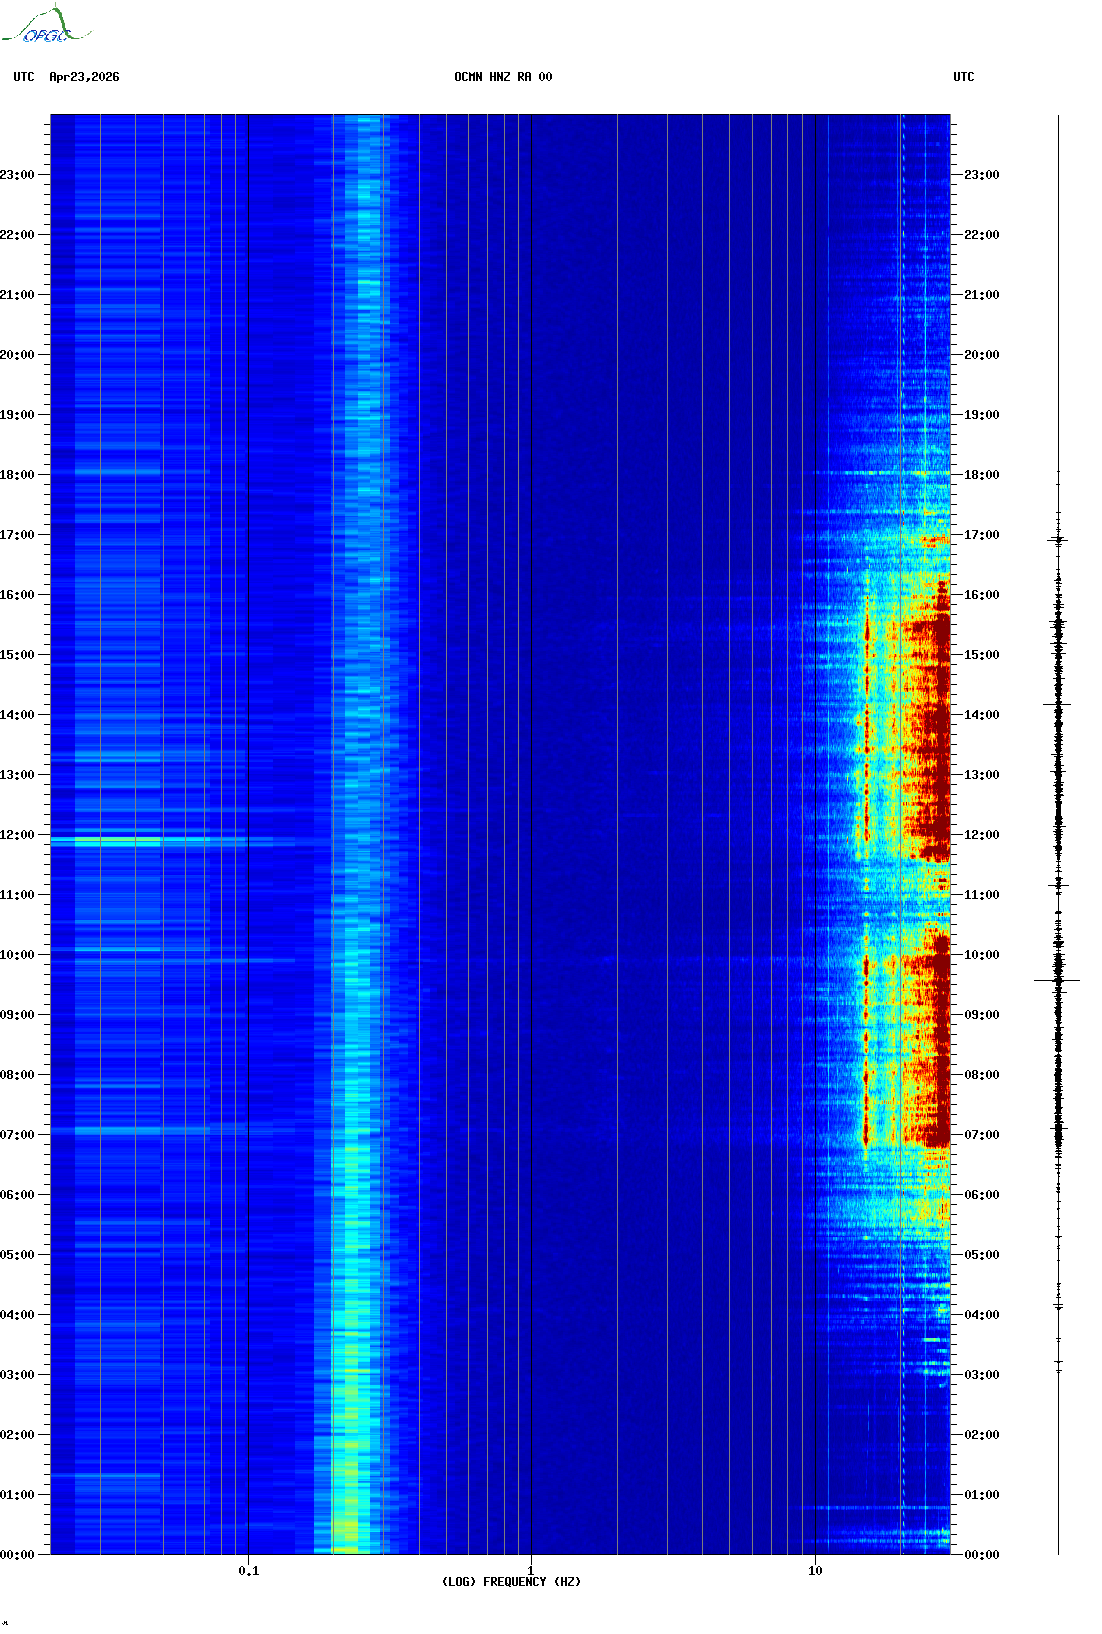Click the 0.1 frequency axis label
The image size is (1102, 1634).
click(x=248, y=1571)
